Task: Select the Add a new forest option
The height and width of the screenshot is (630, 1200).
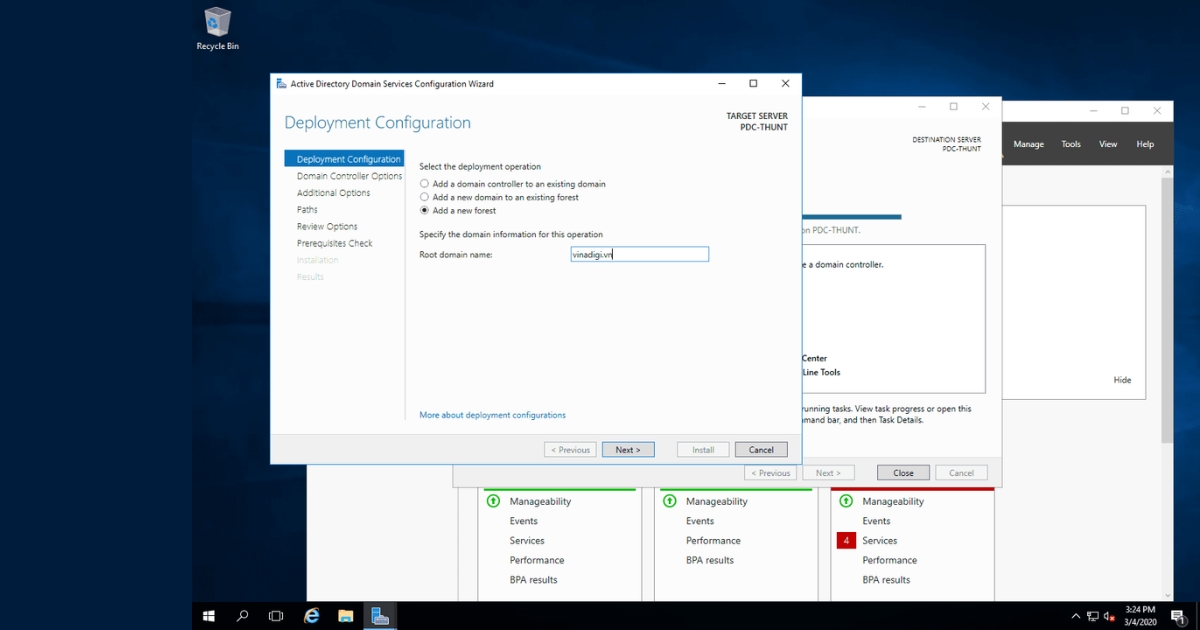Action: tap(424, 211)
